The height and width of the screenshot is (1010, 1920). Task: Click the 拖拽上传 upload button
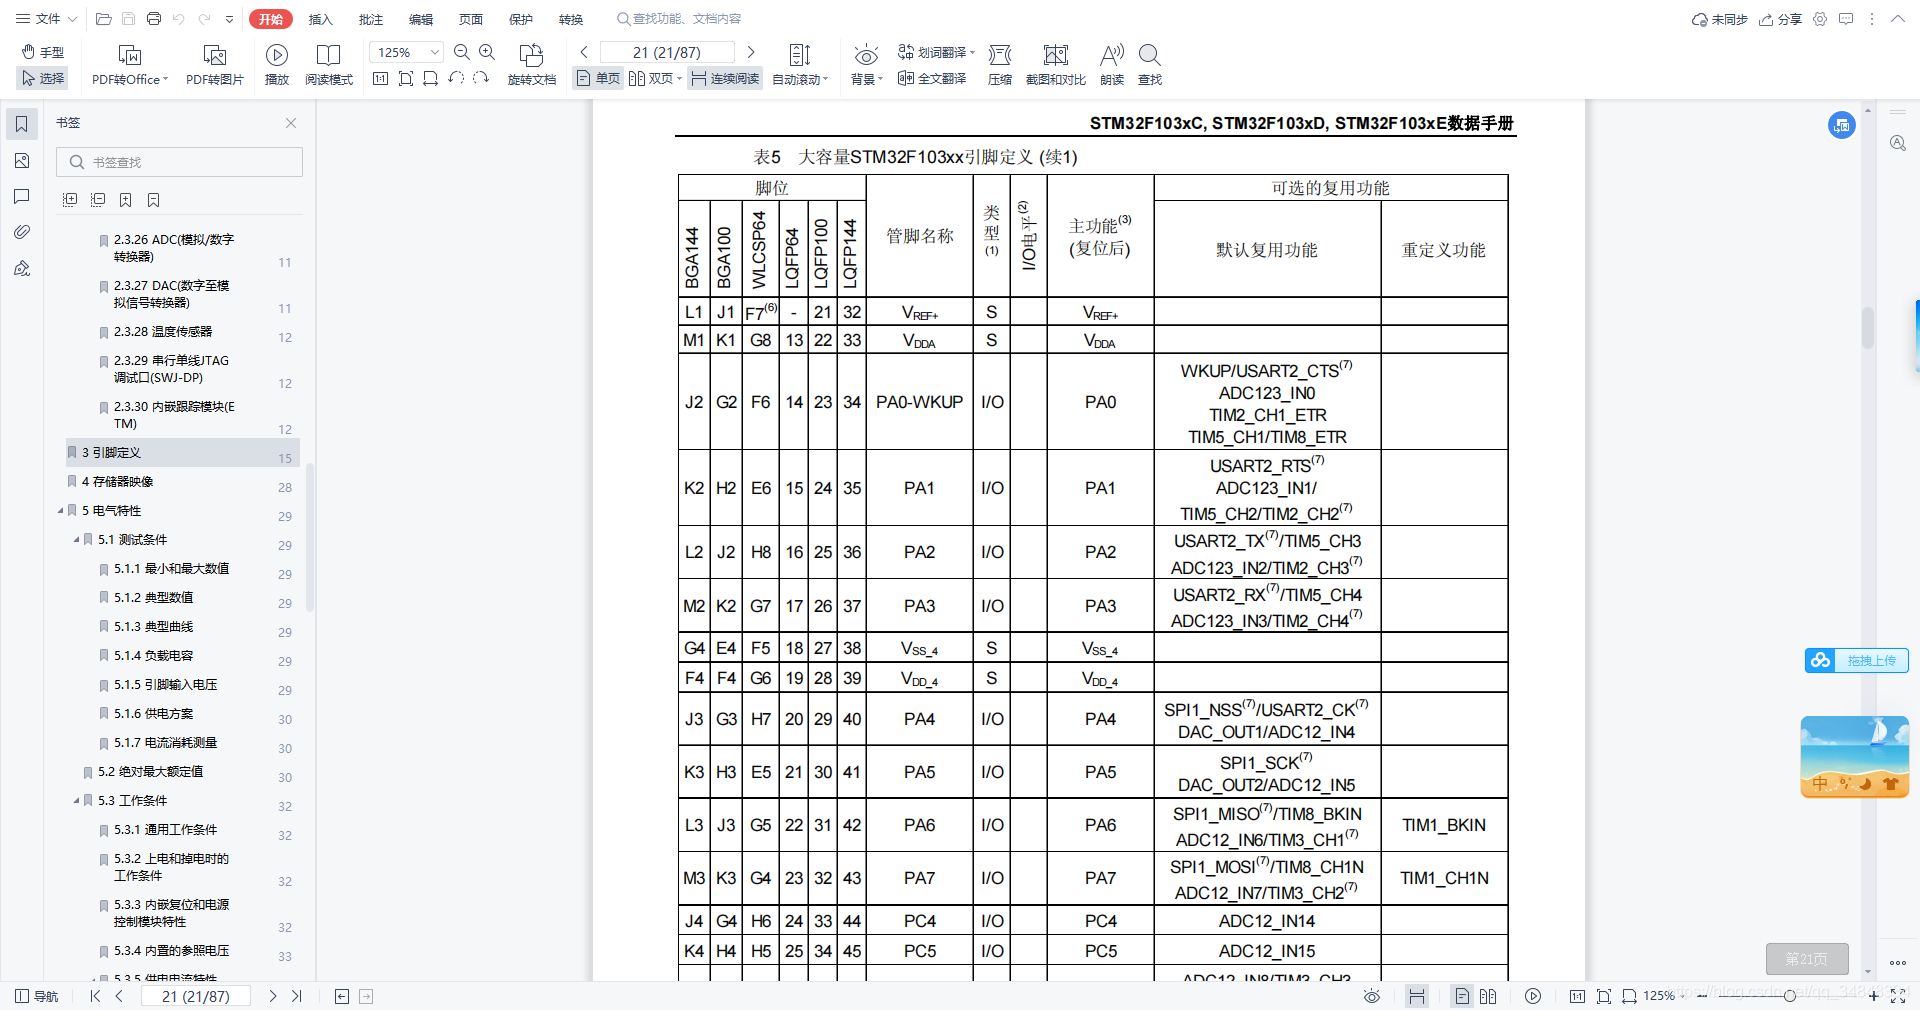[1857, 660]
